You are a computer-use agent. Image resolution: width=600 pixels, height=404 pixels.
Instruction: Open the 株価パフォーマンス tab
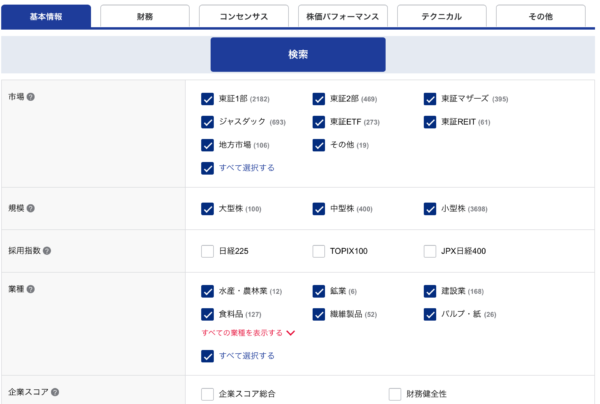(342, 17)
